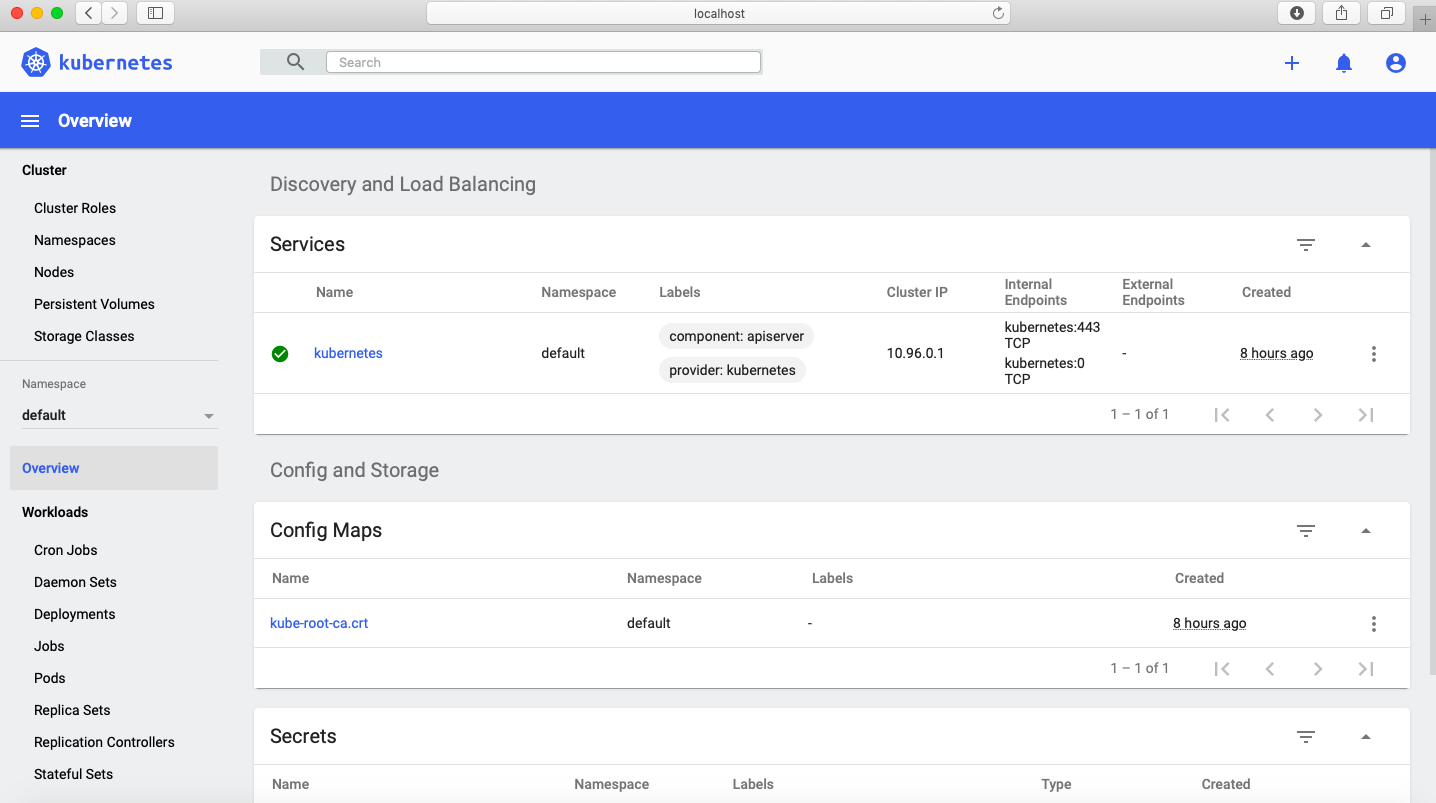
Task: Open Jobs in sidebar
Action: [49, 646]
